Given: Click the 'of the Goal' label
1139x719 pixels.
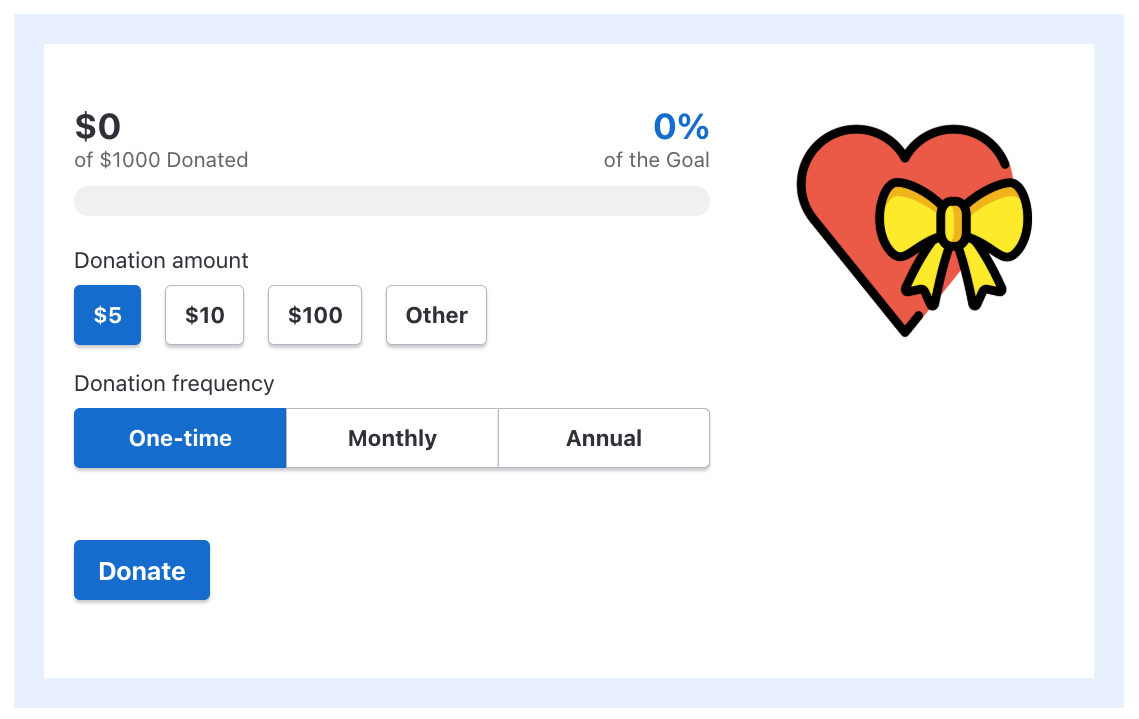Looking at the screenshot, I should coord(657,160).
